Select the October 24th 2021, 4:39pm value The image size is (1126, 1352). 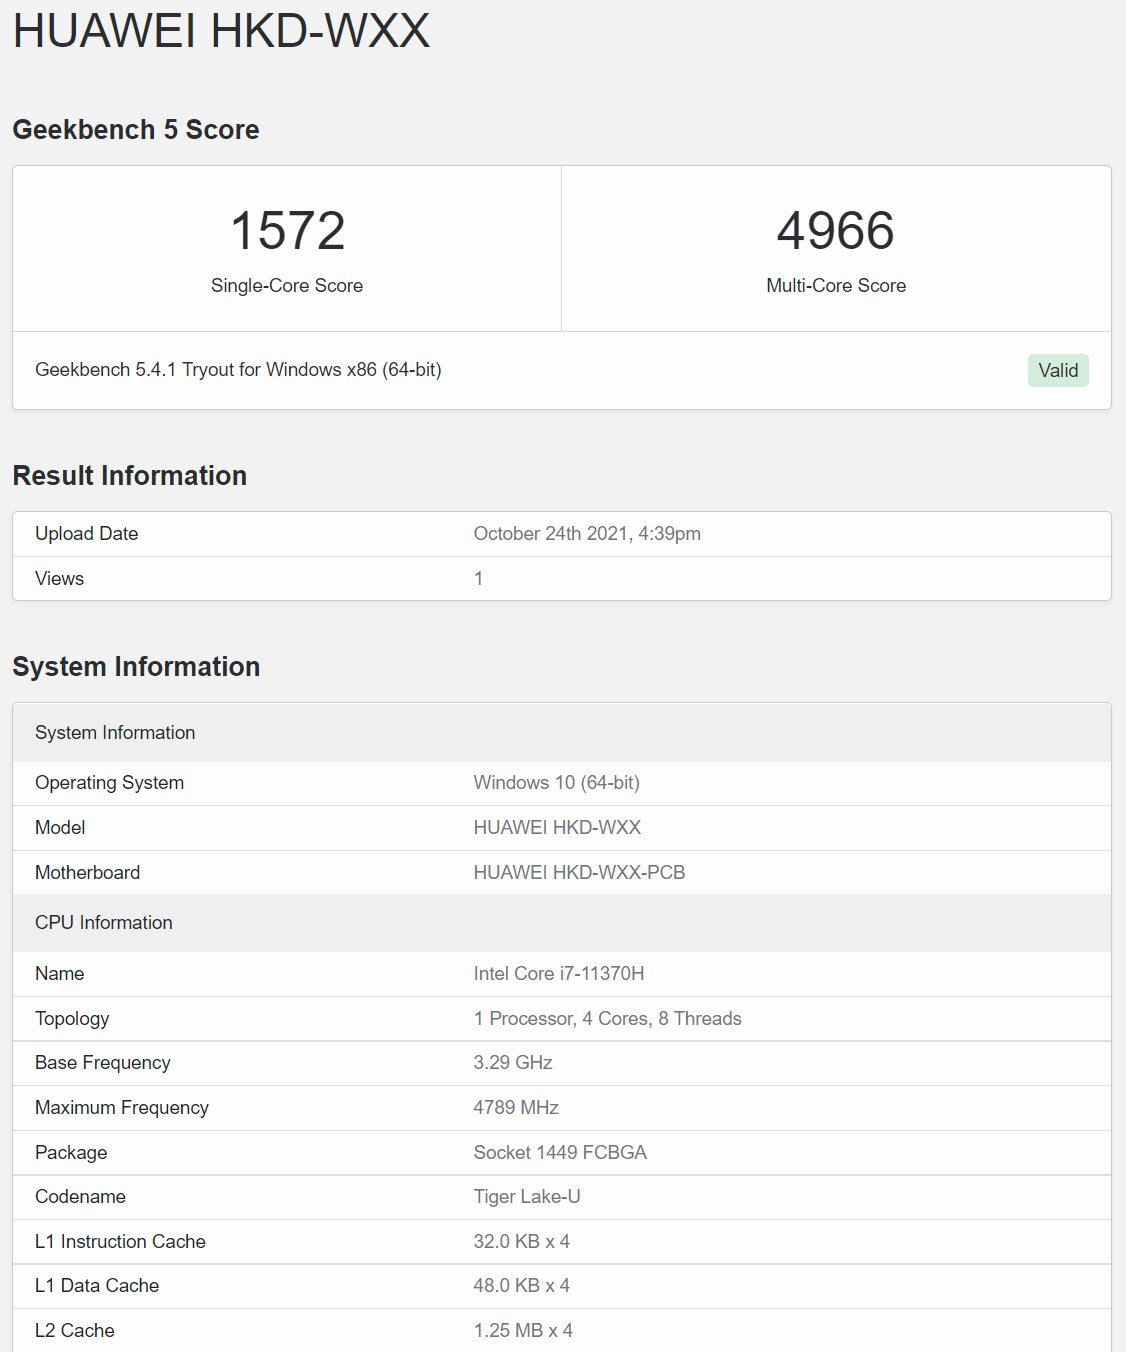click(587, 534)
